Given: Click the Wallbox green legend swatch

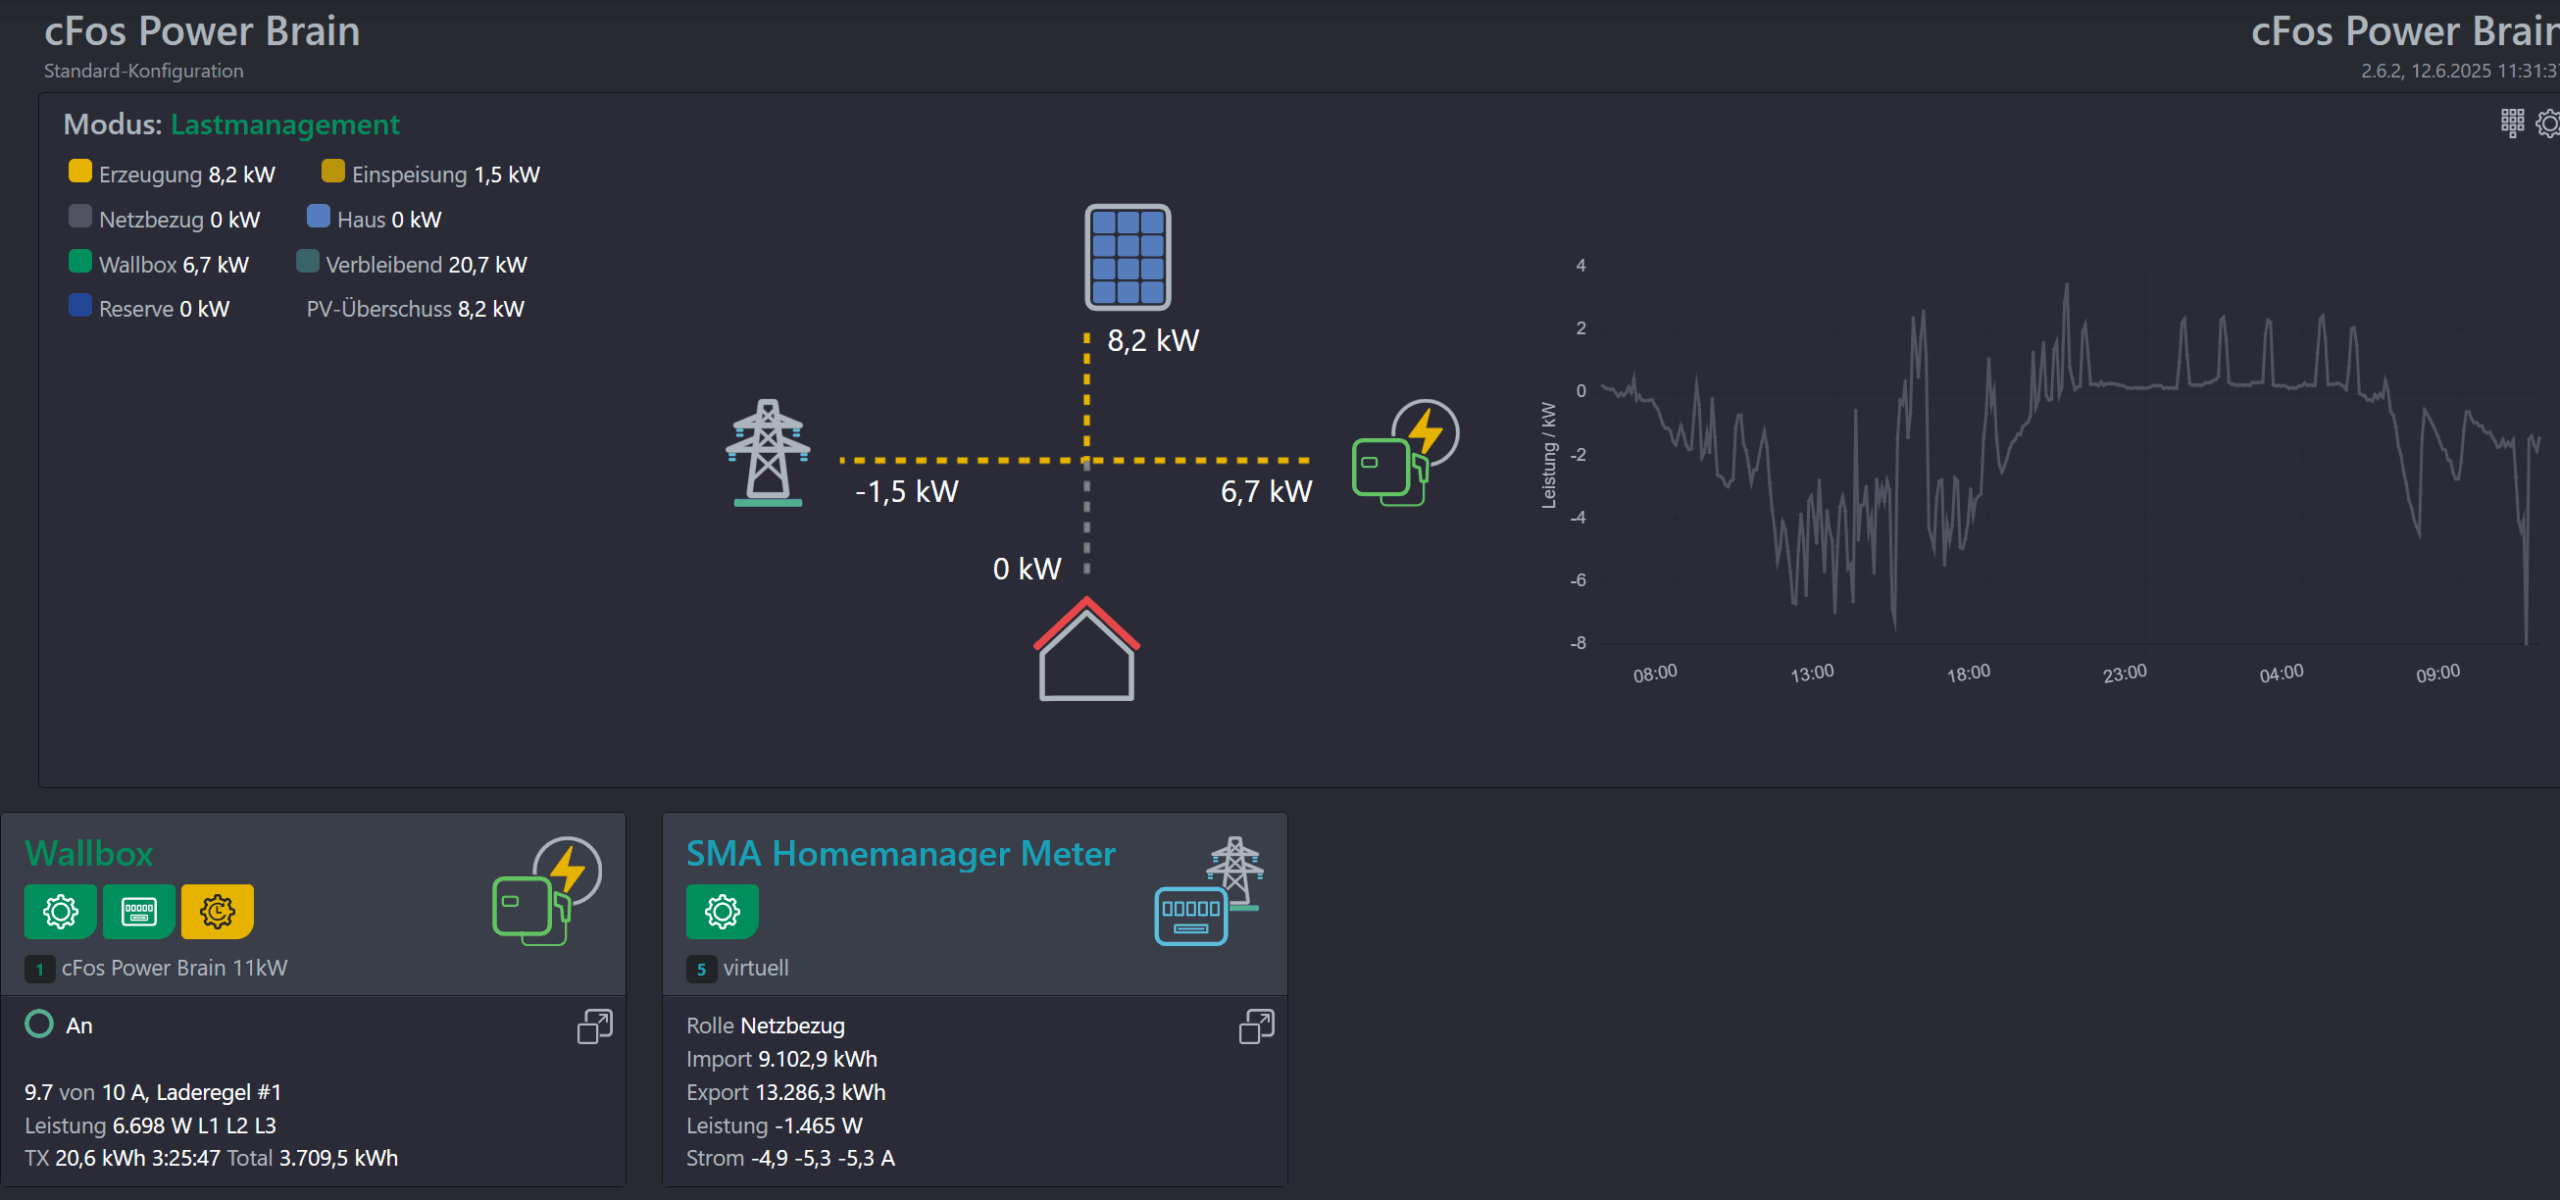Looking at the screenshot, I should point(80,262).
